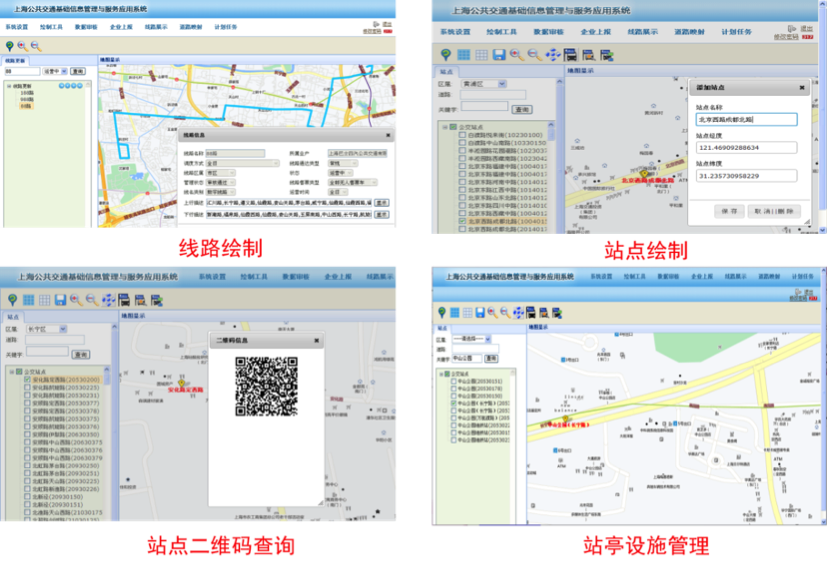The height and width of the screenshot is (571, 828).
Task: Zoom out with the magnifier in 站点绘制 toolbar
Action: [534, 55]
